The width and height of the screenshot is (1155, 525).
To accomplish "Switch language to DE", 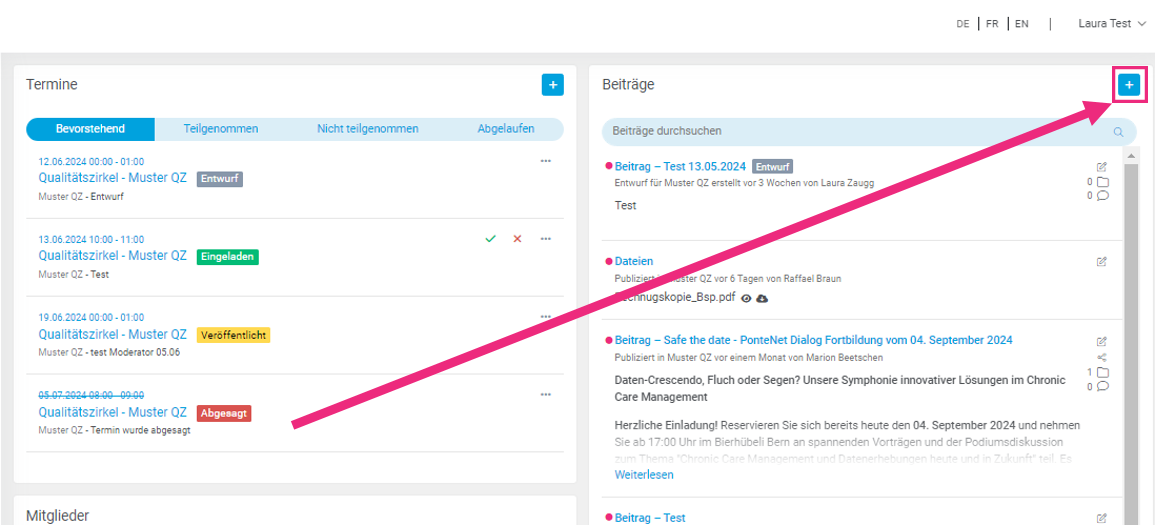I will [x=963, y=24].
